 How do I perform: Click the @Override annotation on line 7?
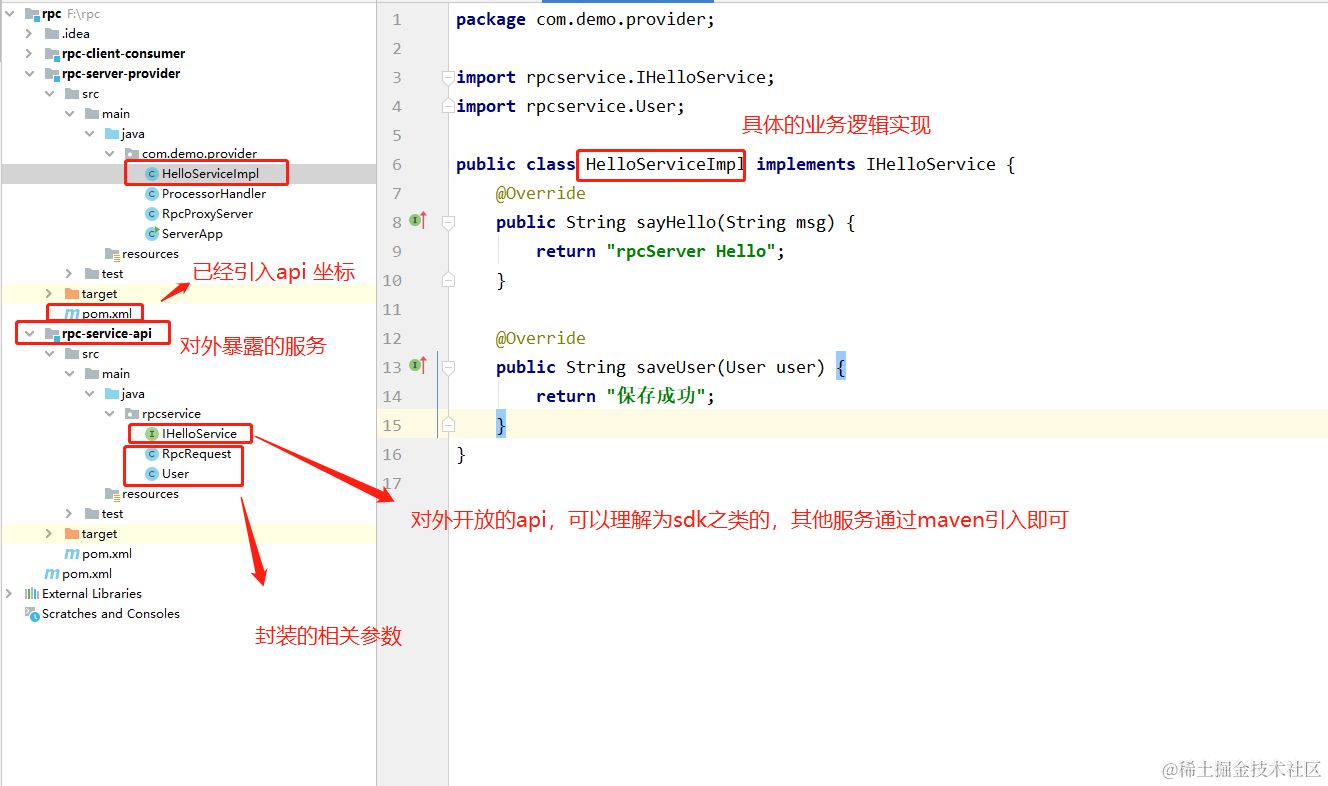click(x=541, y=193)
